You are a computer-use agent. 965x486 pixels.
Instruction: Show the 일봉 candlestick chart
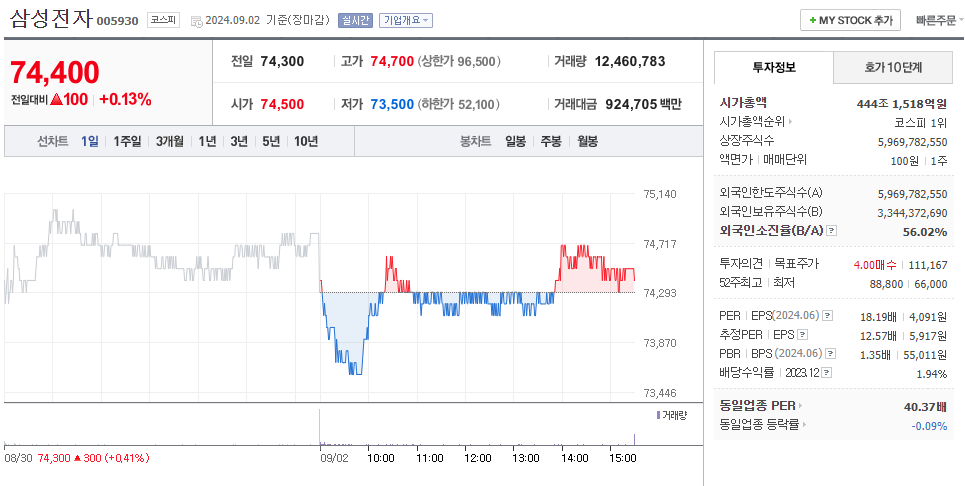tap(516, 141)
